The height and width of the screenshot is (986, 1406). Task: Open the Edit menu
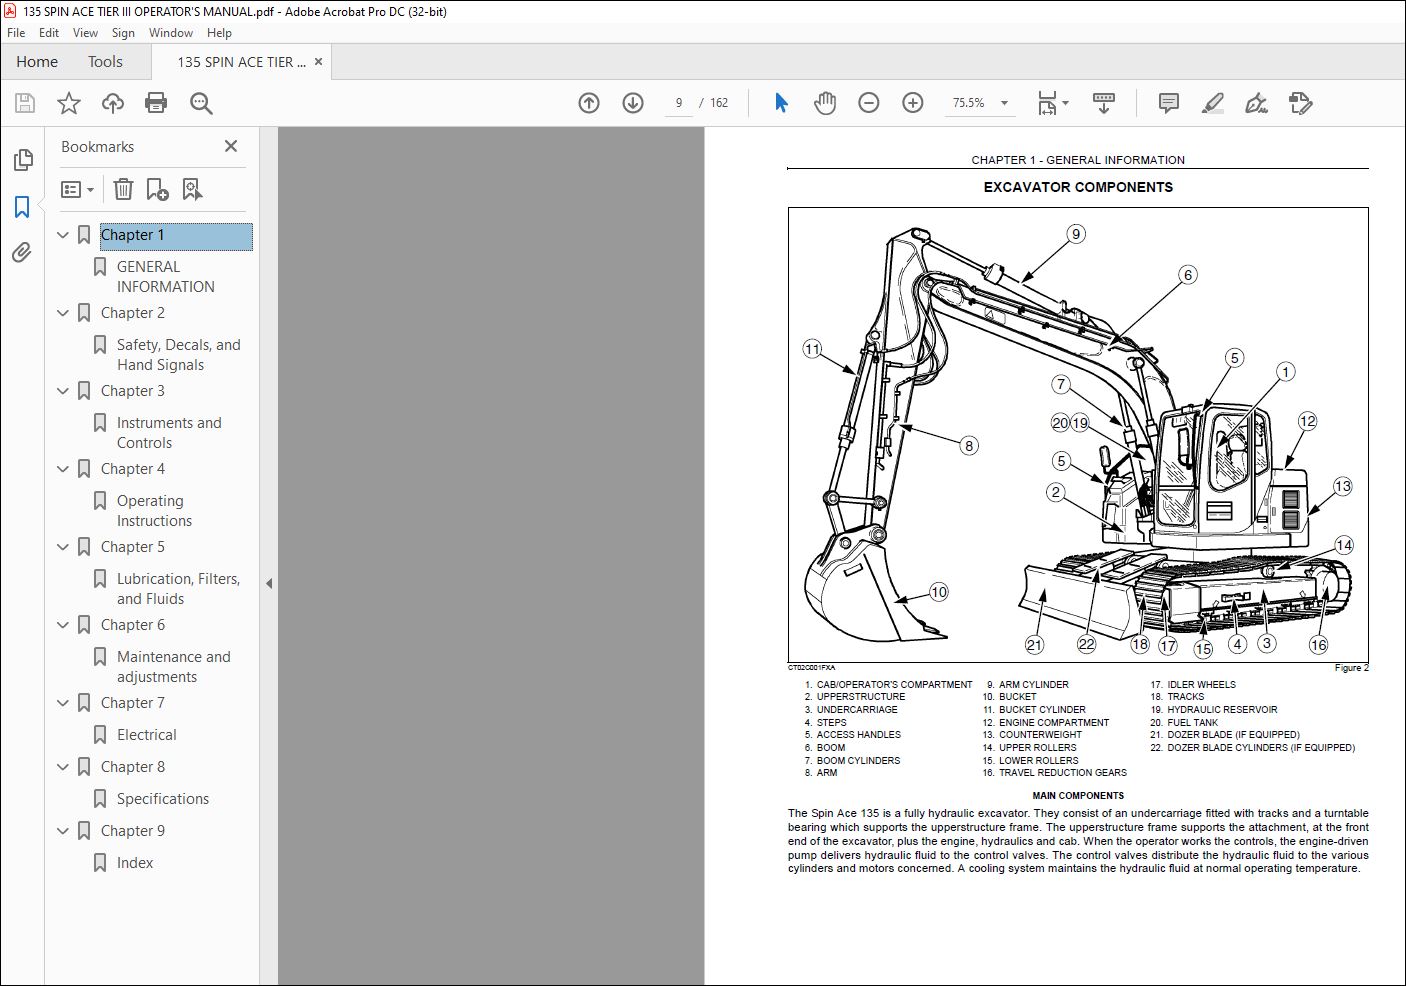click(x=49, y=33)
